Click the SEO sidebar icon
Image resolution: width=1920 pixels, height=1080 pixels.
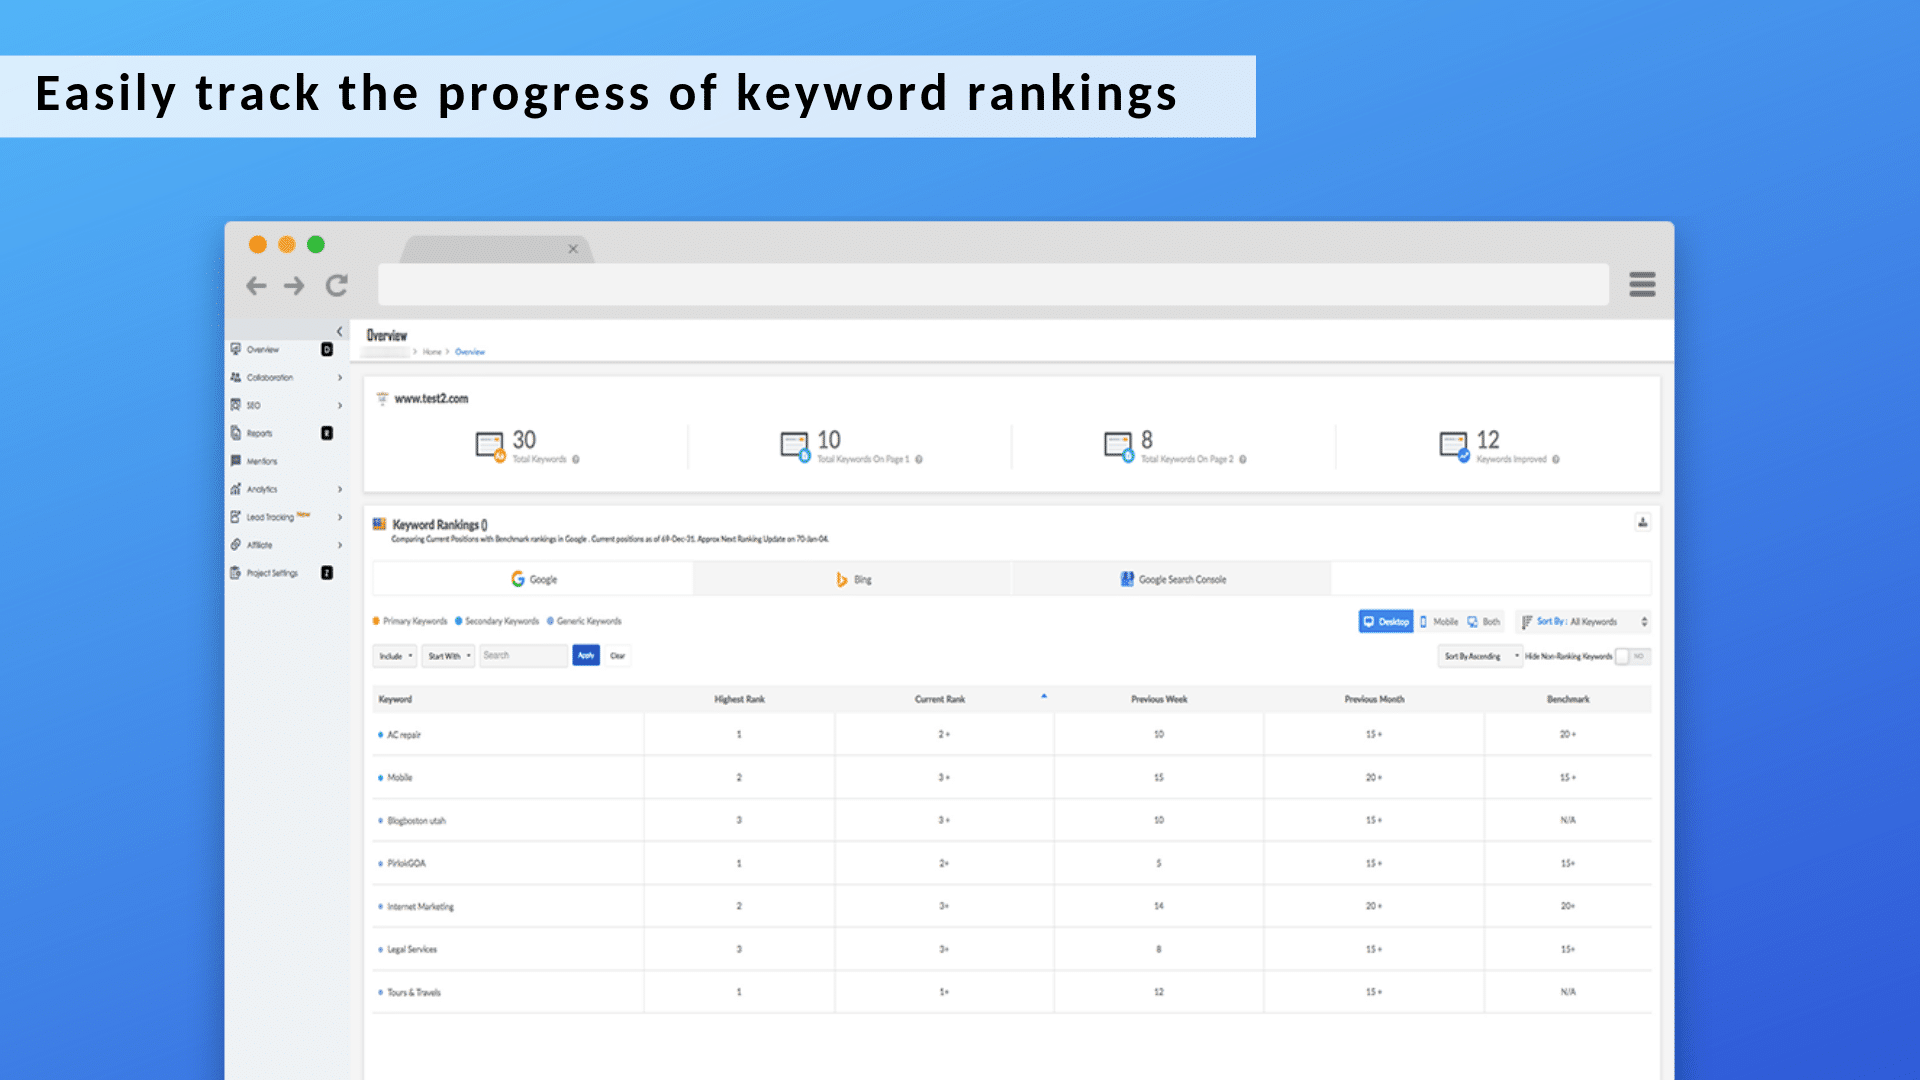point(236,405)
